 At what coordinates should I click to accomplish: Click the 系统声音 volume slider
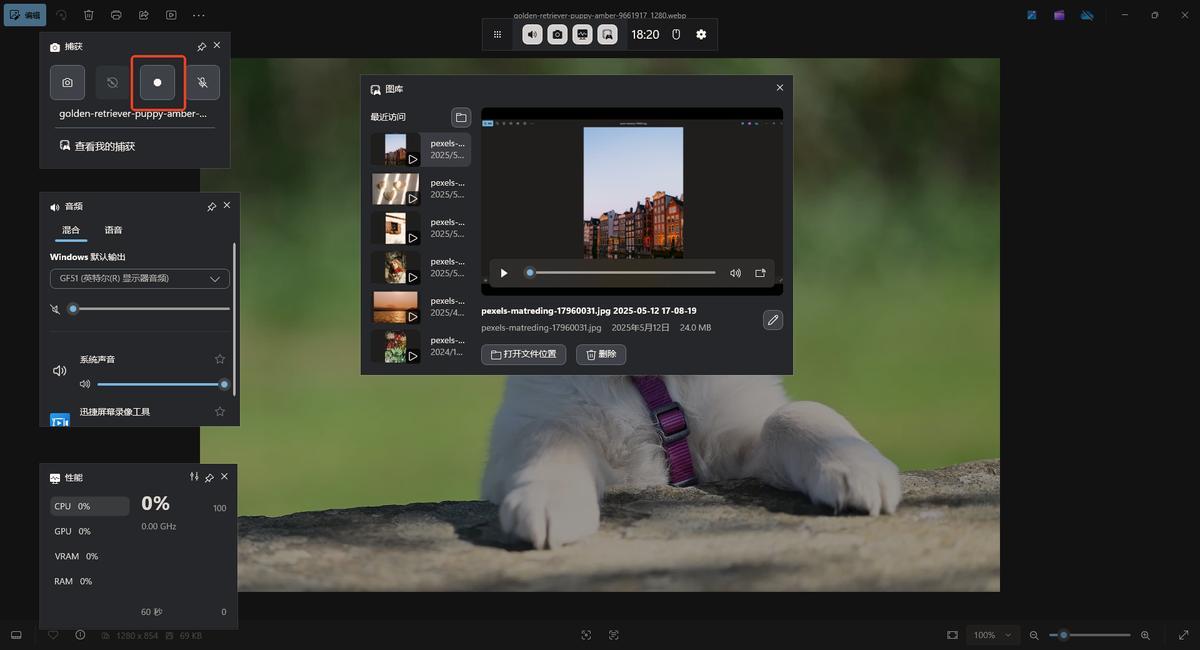(x=160, y=384)
